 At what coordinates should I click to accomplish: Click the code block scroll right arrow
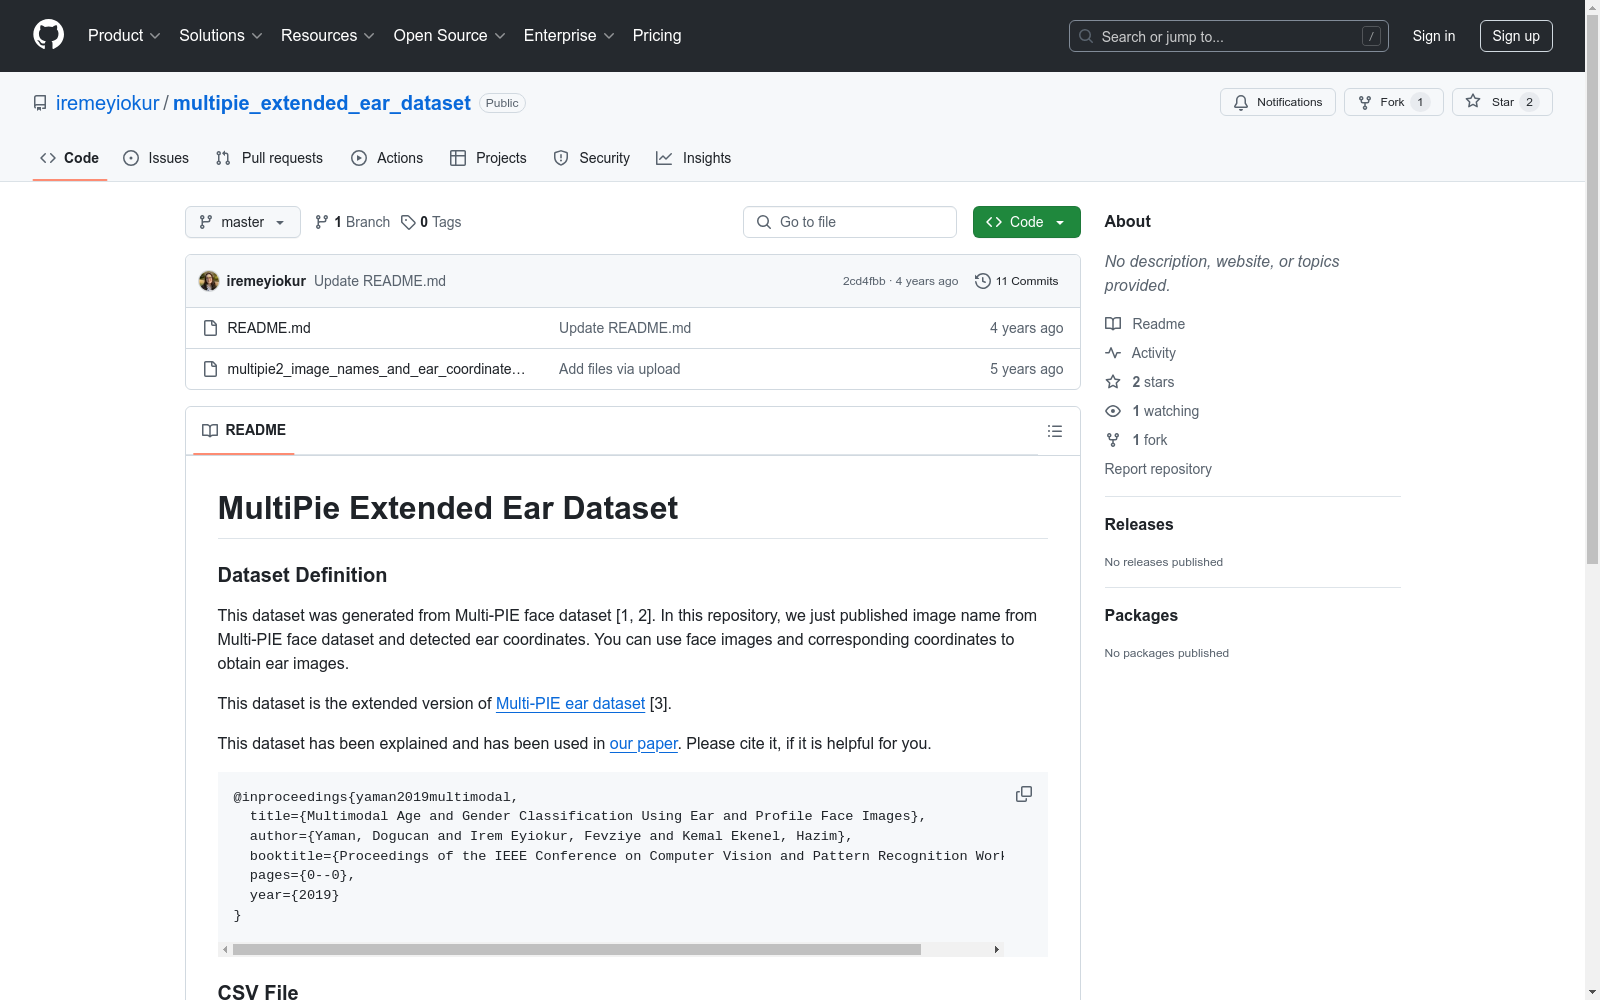pyautogui.click(x=996, y=949)
